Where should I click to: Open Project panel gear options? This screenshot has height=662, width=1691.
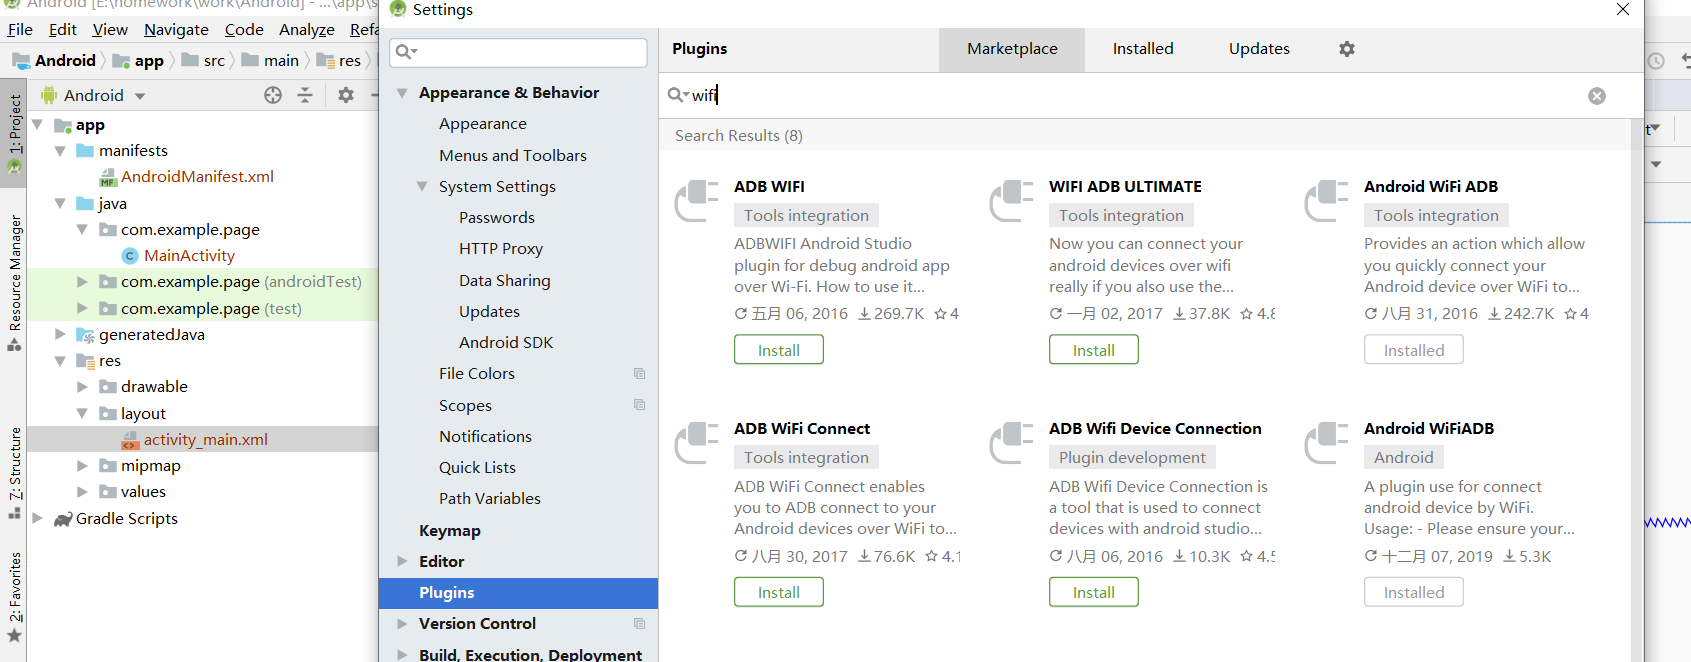(x=346, y=95)
